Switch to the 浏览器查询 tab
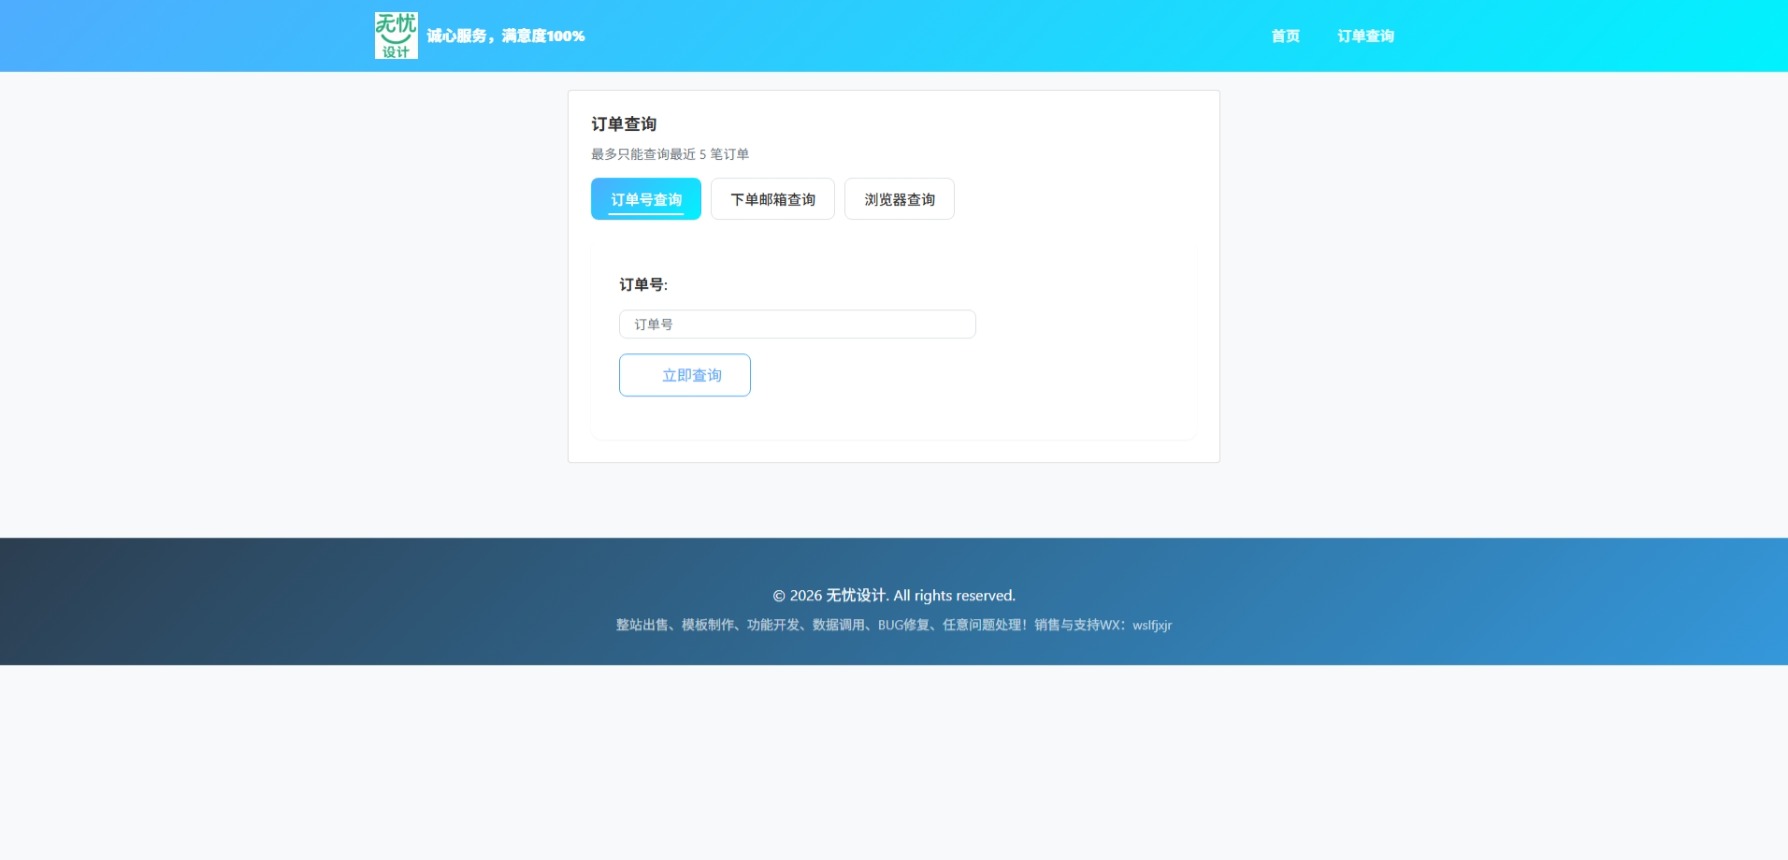 [x=899, y=199]
